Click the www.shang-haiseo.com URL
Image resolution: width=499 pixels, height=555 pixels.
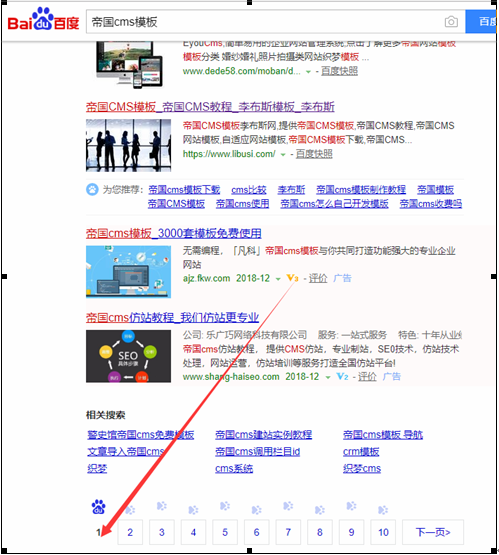pos(231,376)
